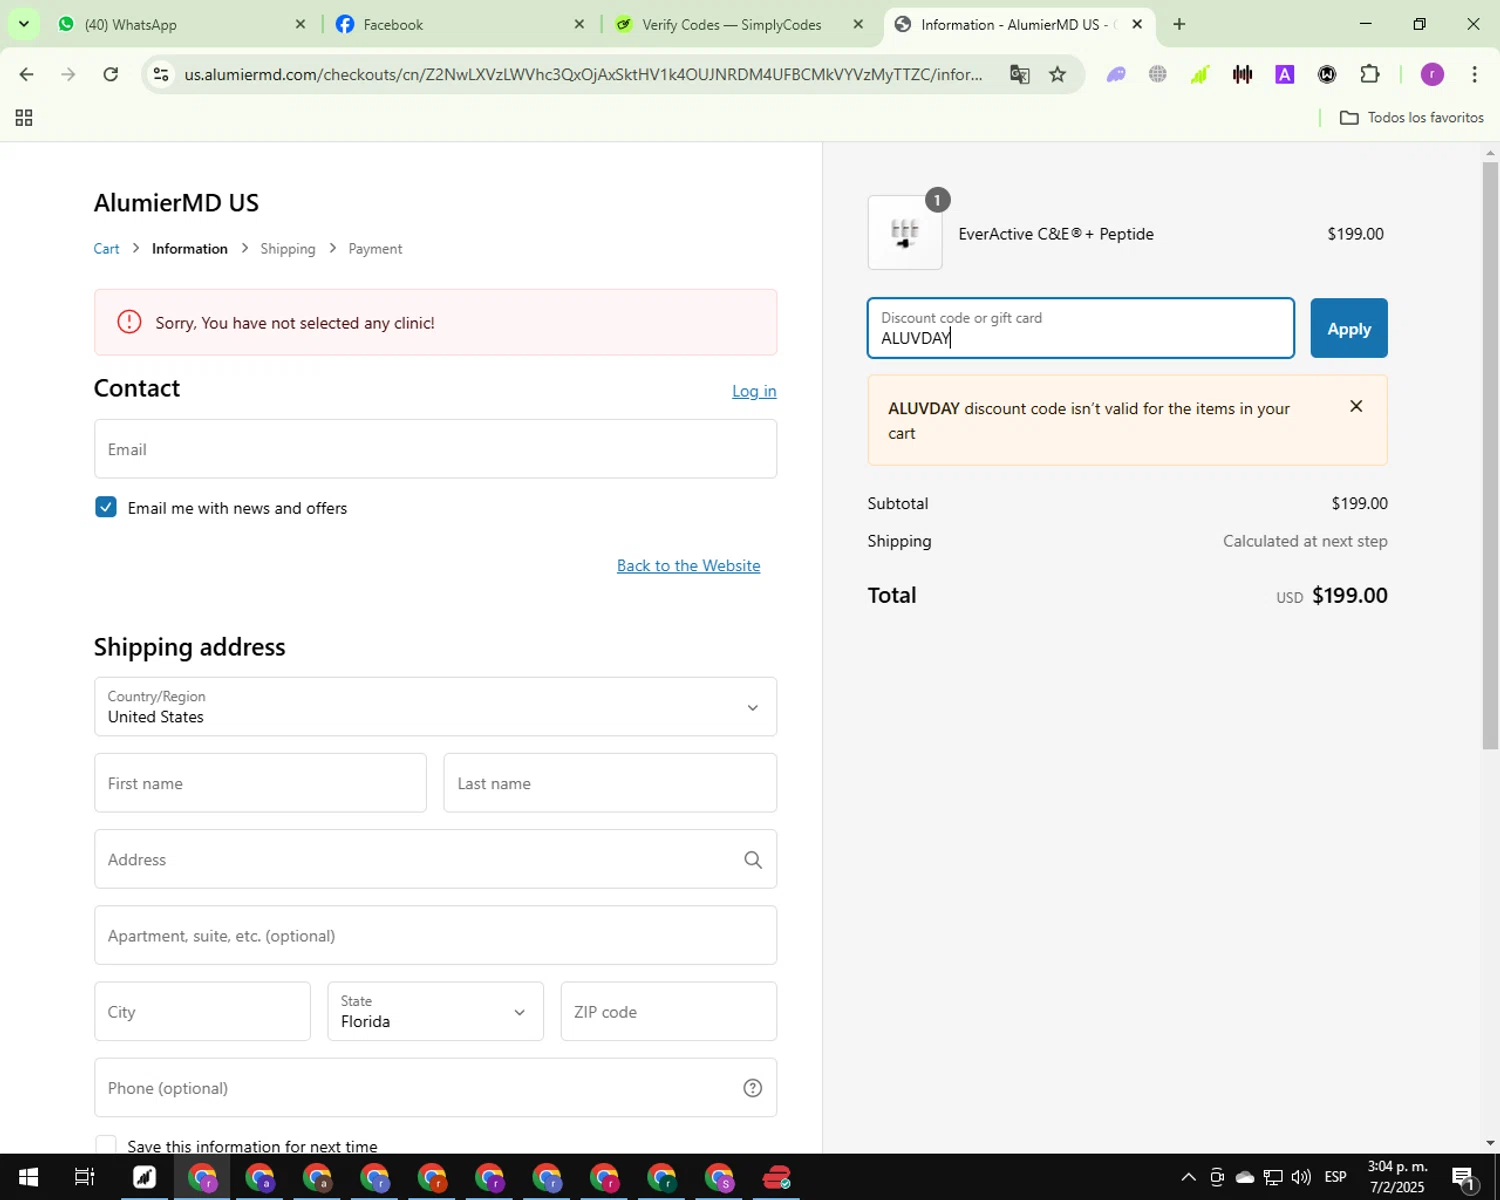Viewport: 1500px width, 1200px height.
Task: Open a new browser tab
Action: [x=1179, y=24]
